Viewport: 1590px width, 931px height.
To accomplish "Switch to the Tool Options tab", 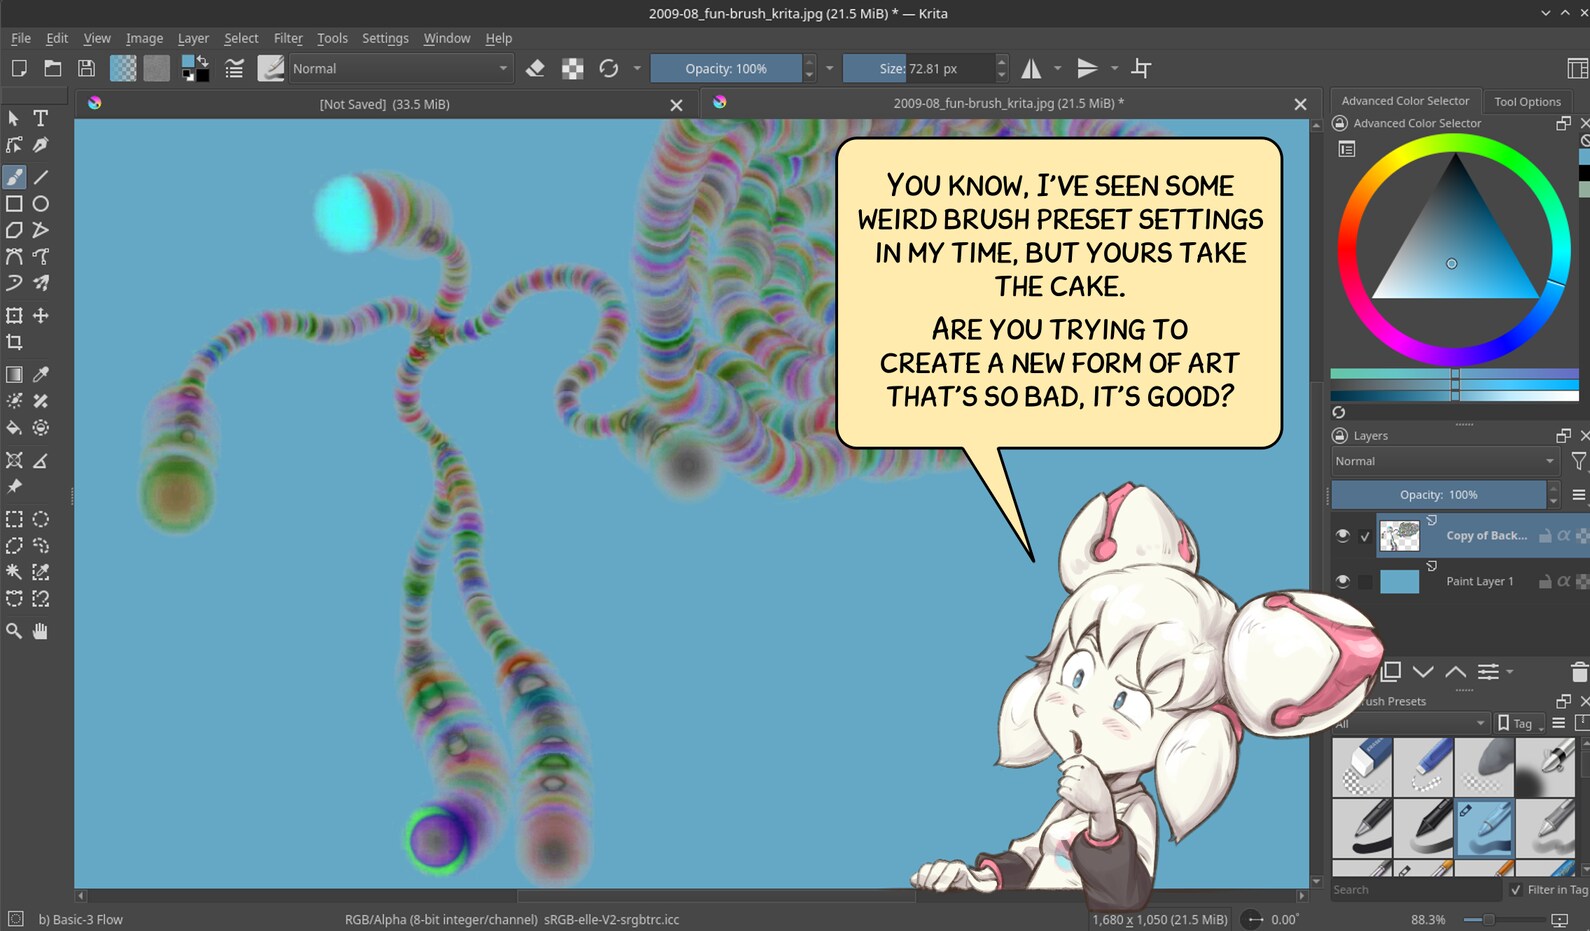I will pos(1527,101).
